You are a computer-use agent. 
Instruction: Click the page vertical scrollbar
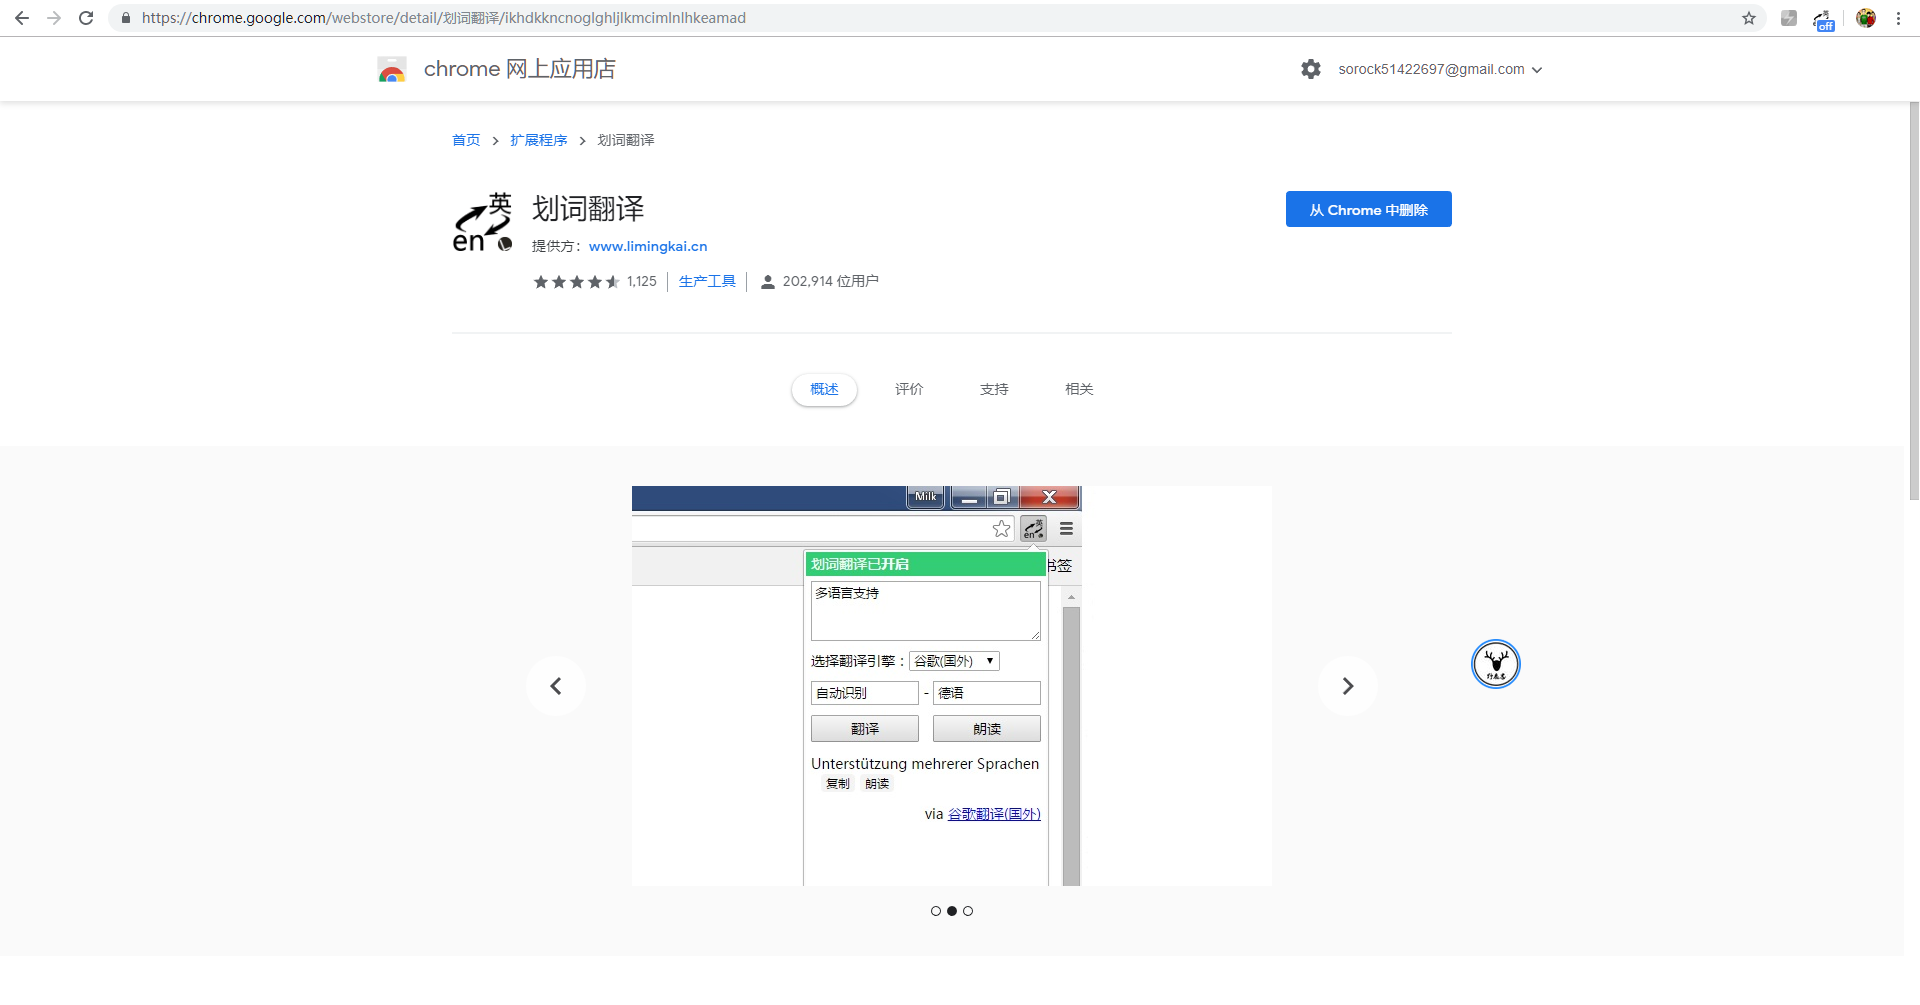(1914, 300)
